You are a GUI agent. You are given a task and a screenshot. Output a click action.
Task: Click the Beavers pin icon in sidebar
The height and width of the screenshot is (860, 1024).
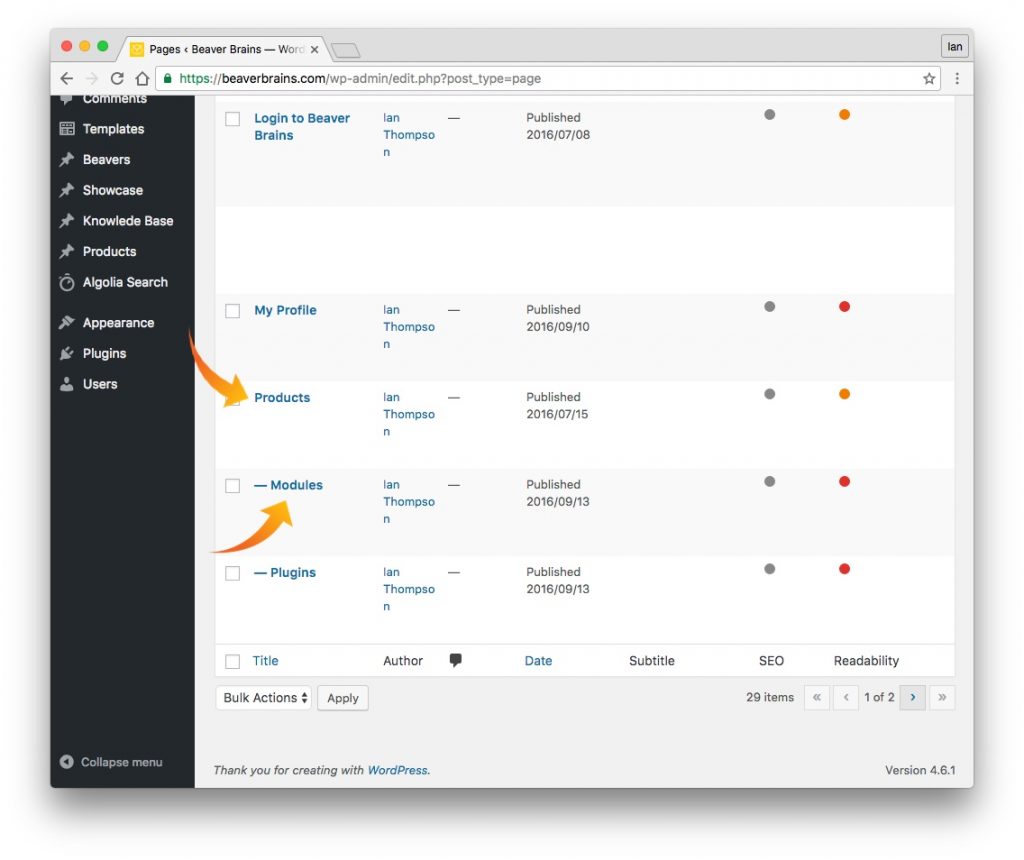click(x=67, y=159)
